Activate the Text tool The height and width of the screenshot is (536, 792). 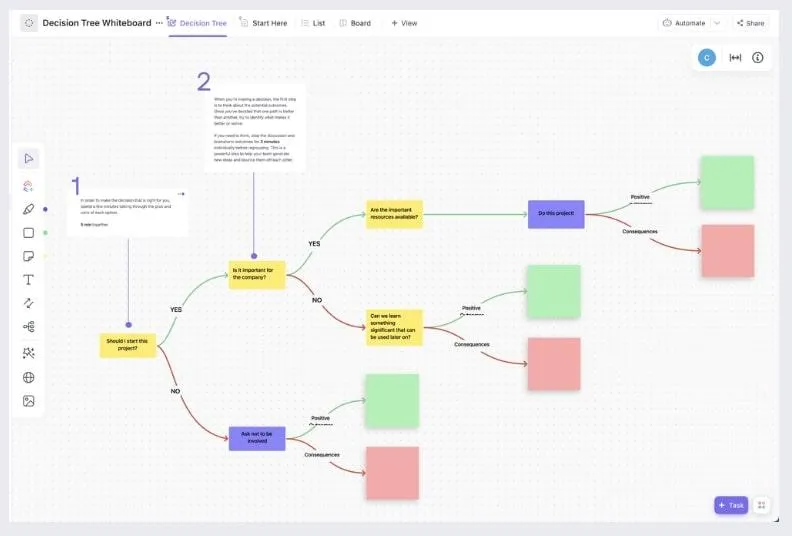[29, 280]
